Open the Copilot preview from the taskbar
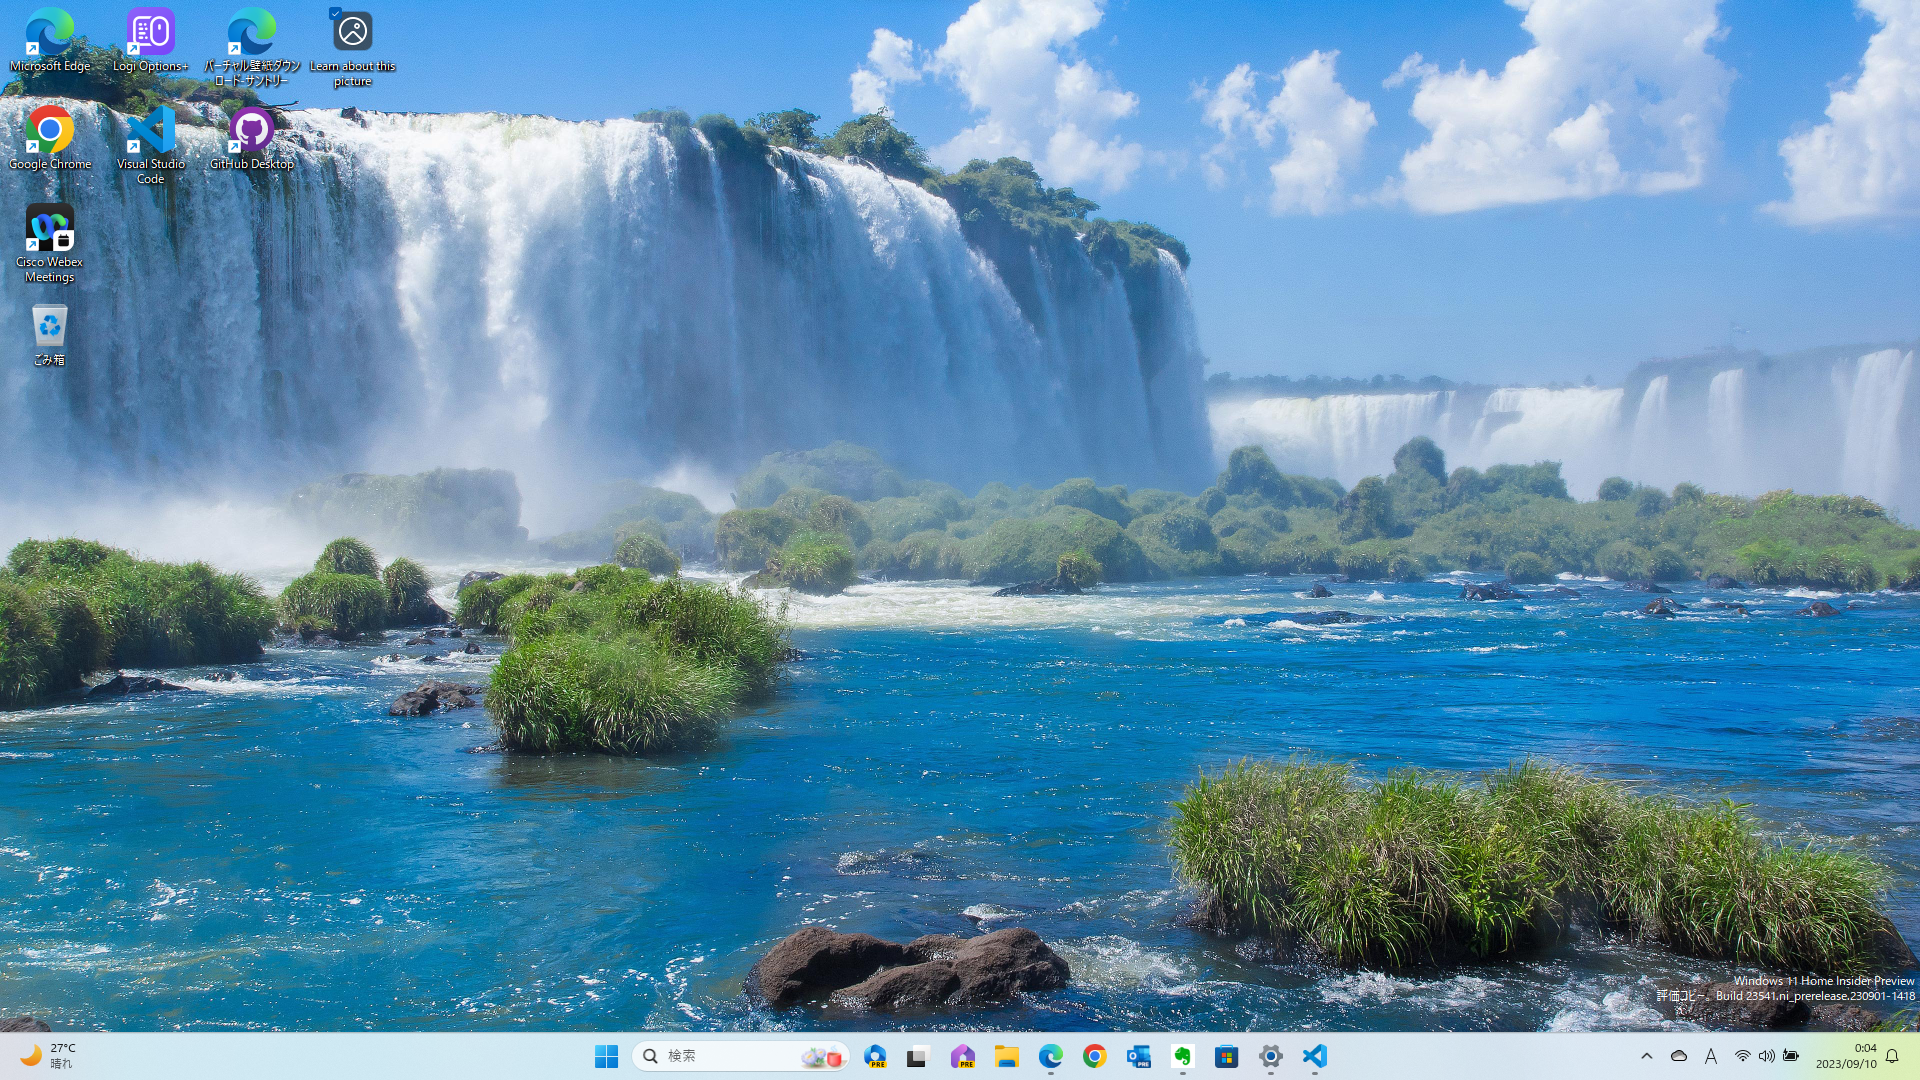Screen dimensions: 1920x1080 (875, 1056)
